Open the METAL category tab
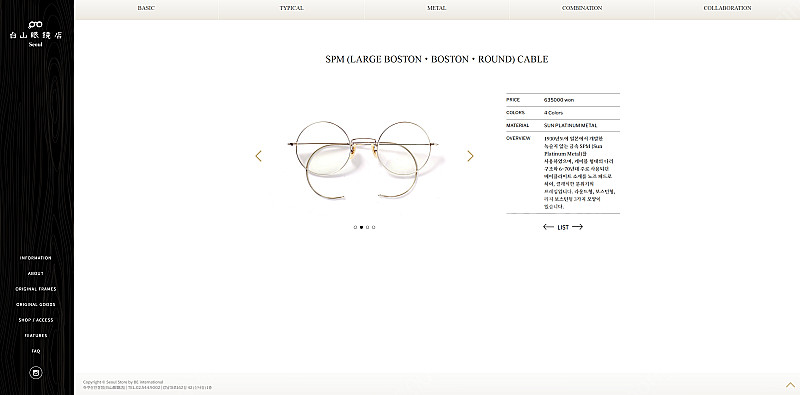The height and width of the screenshot is (395, 800). click(437, 8)
